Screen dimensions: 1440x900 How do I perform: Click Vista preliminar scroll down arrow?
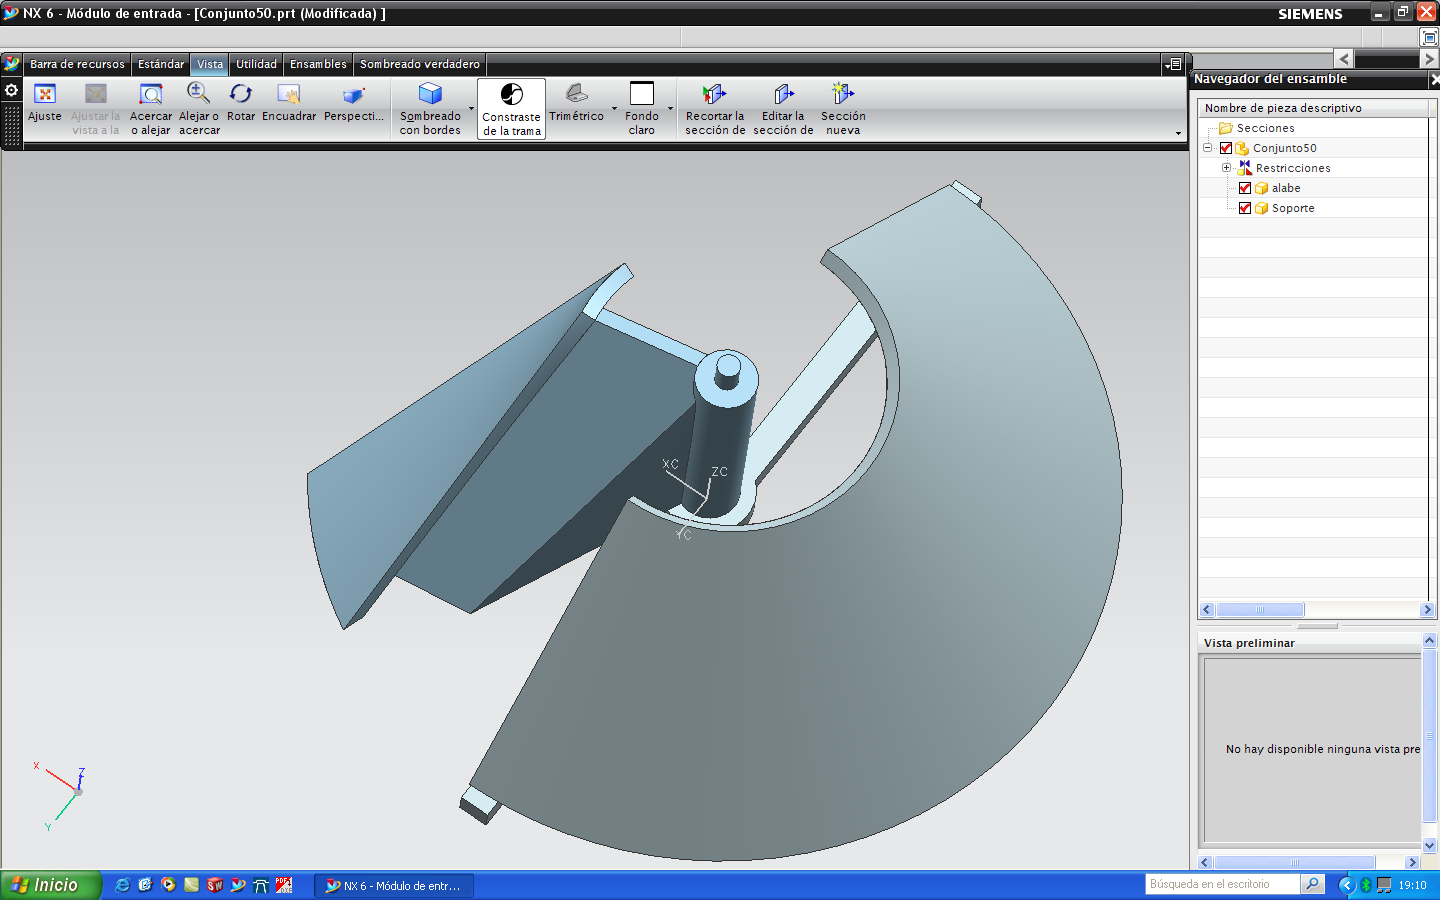coord(1429,845)
